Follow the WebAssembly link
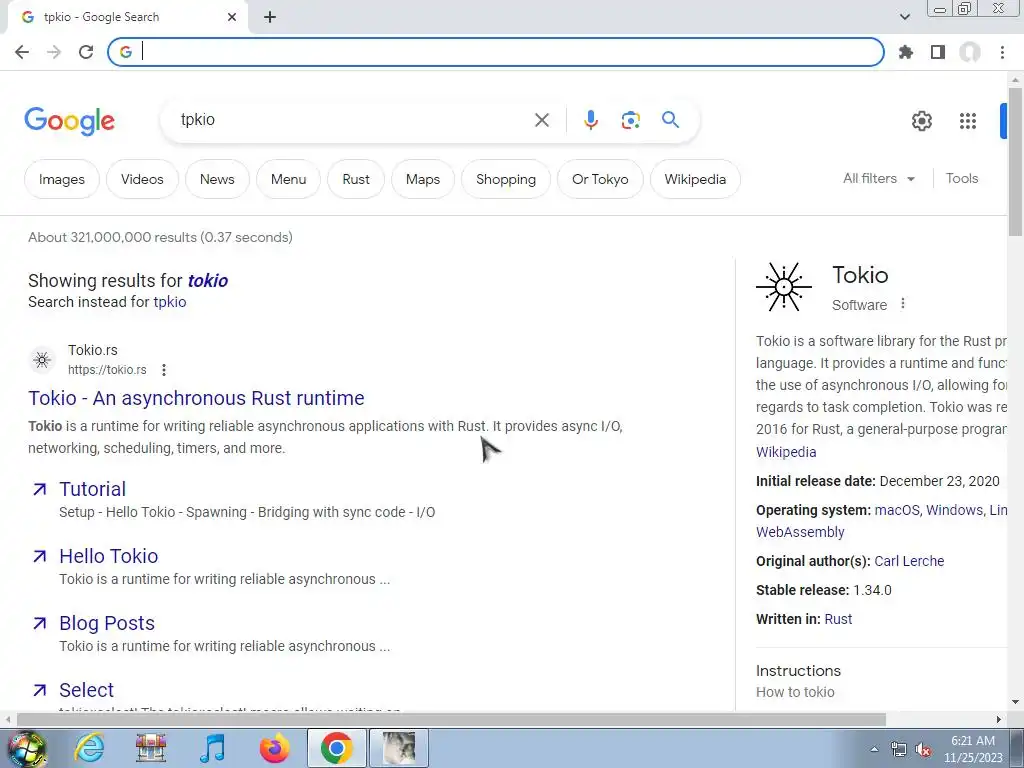The height and width of the screenshot is (768, 1024). 800,532
